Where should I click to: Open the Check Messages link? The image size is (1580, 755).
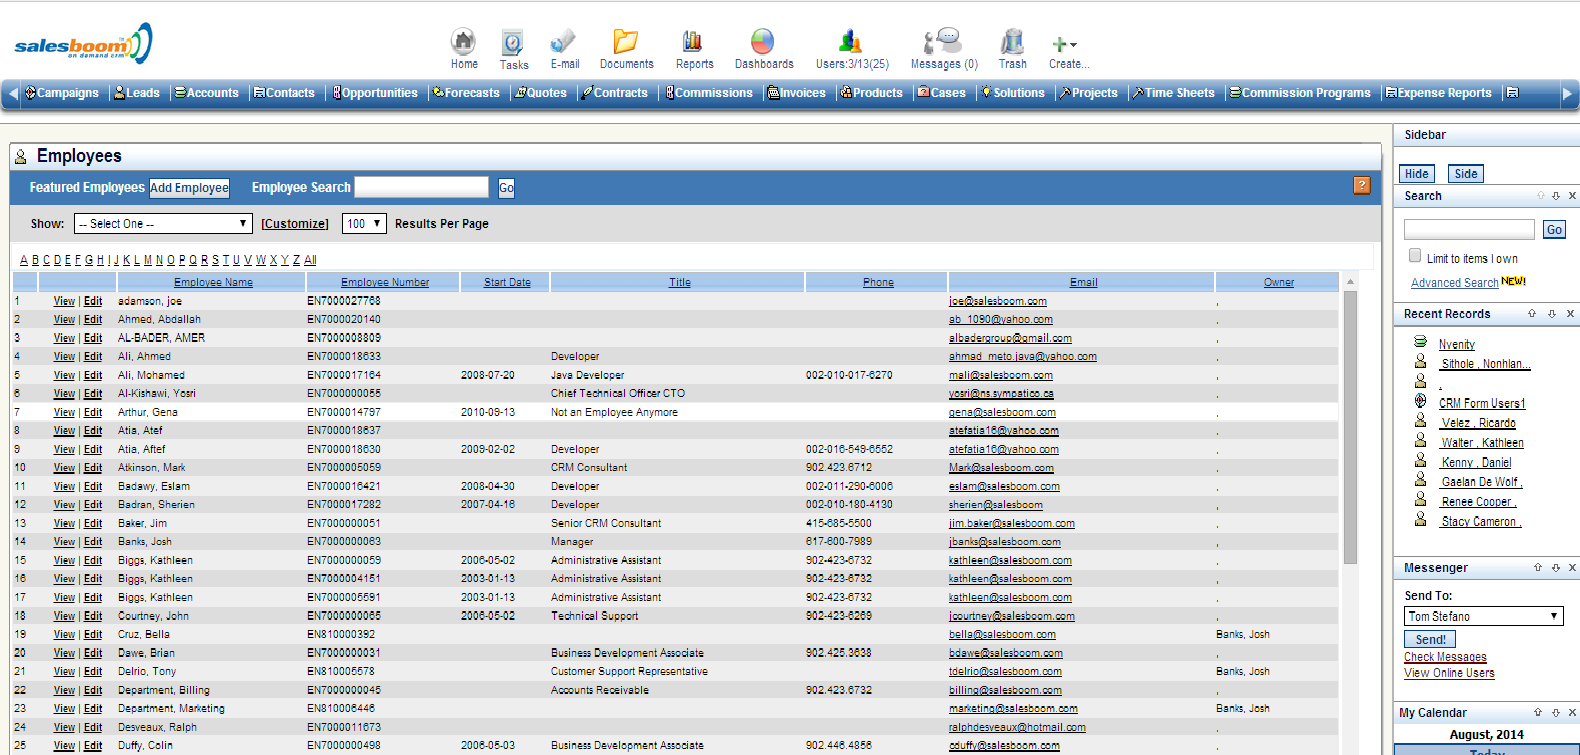pos(1445,657)
